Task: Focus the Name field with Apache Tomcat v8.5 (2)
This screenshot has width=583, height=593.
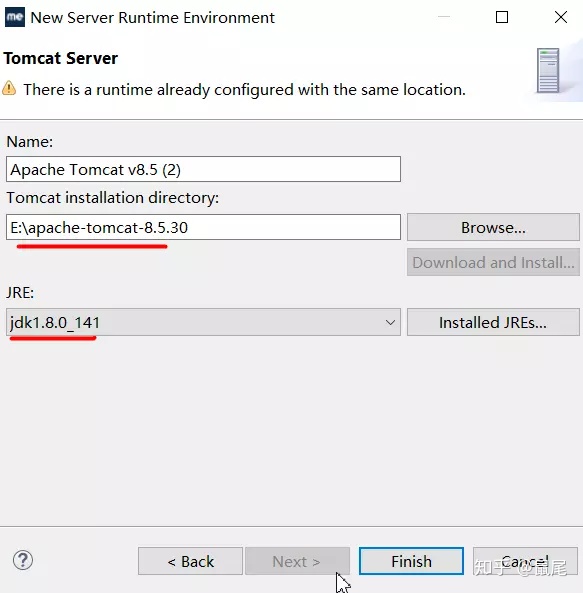Action: (203, 169)
